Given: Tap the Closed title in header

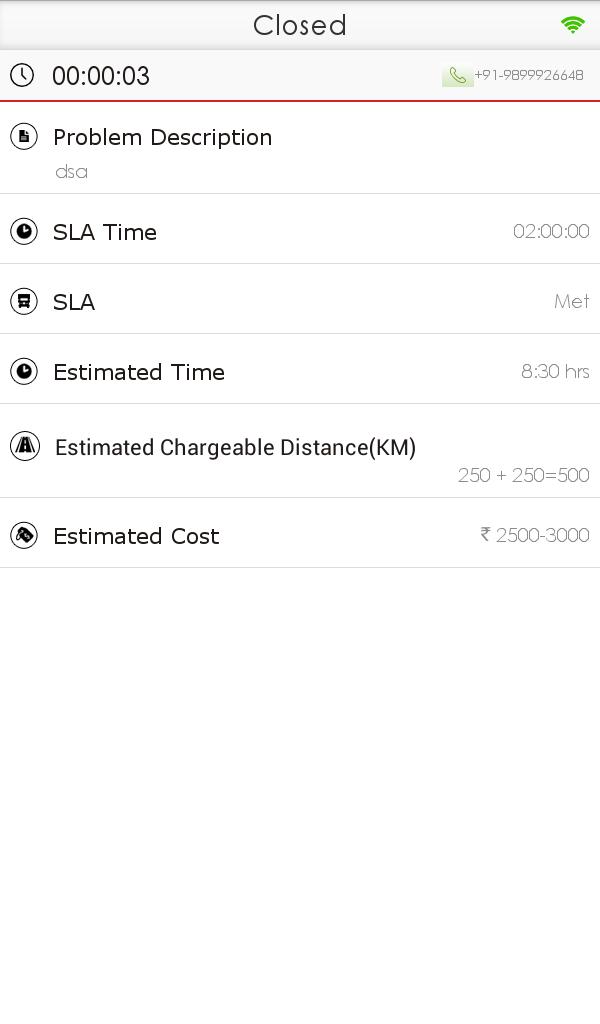Looking at the screenshot, I should point(299,25).
